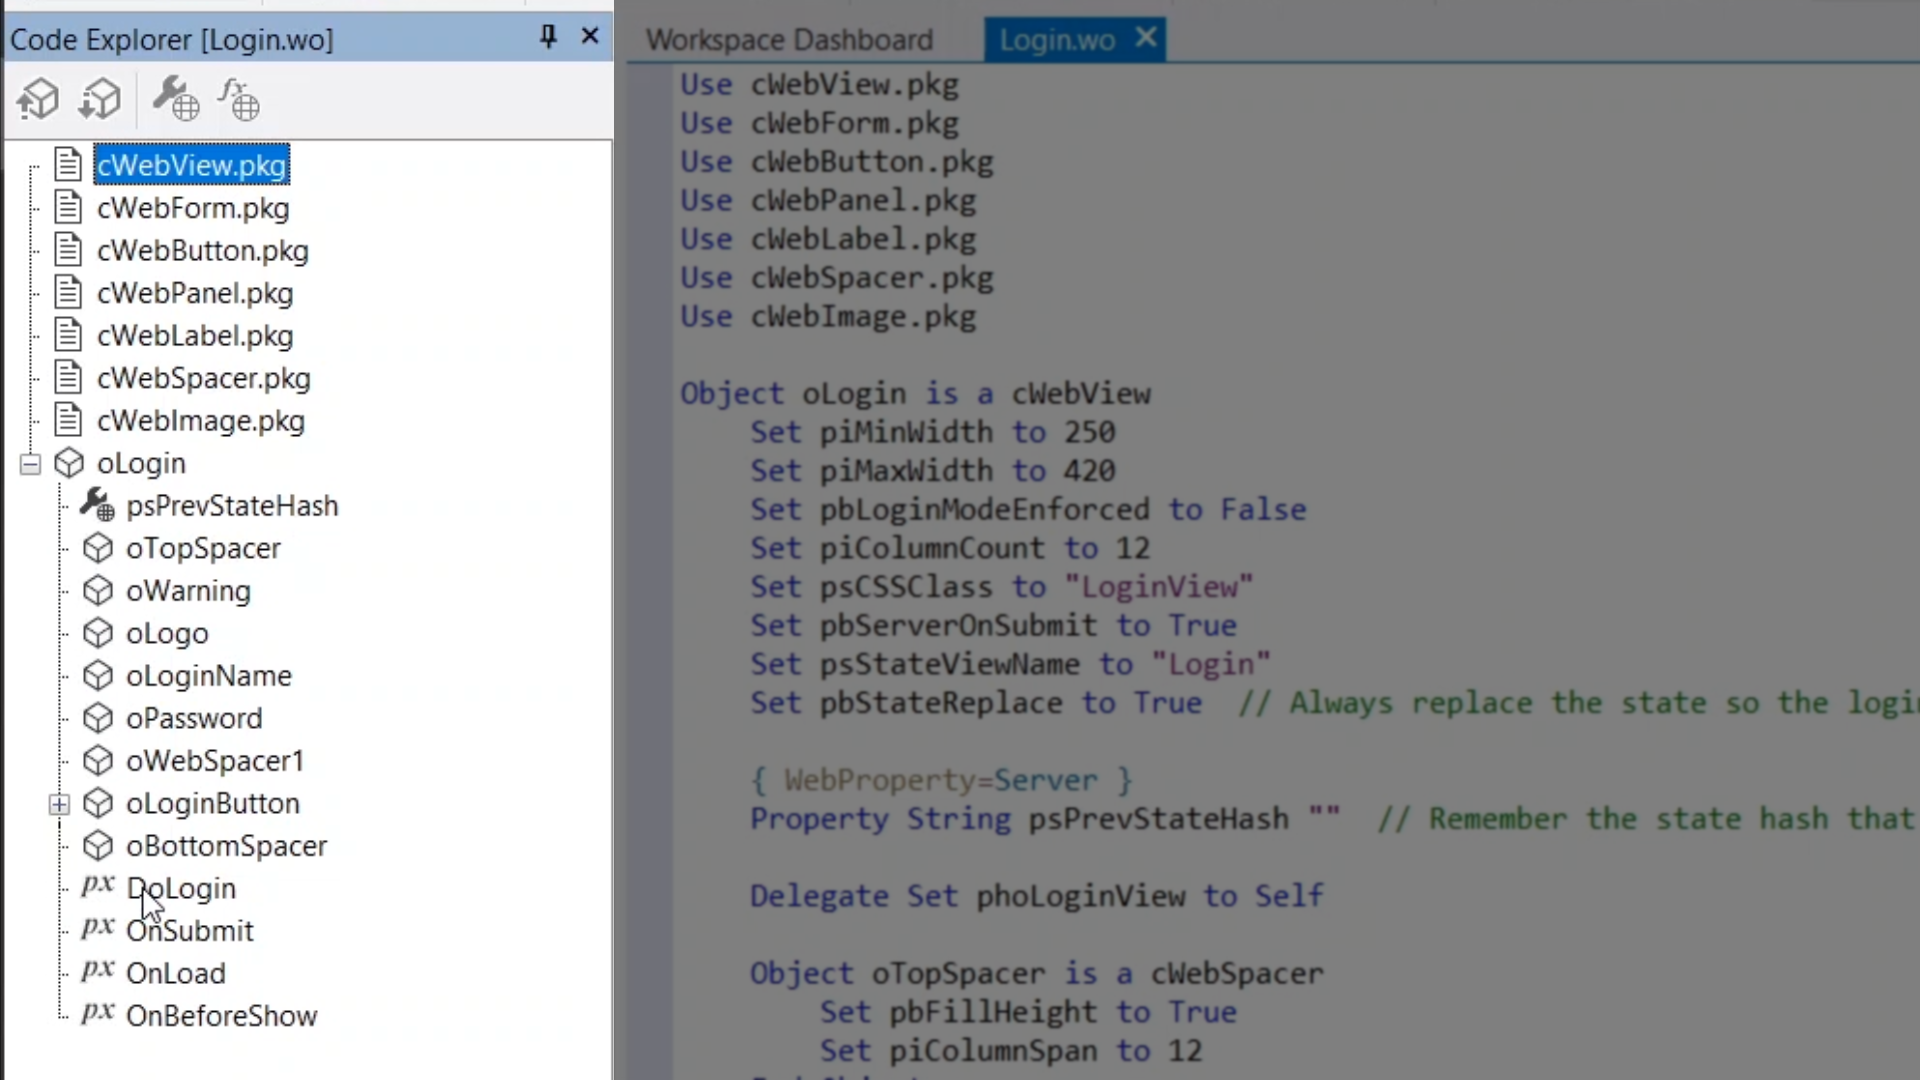The image size is (1920, 1080).
Task: Close the Login.wo tab
Action: [1146, 38]
